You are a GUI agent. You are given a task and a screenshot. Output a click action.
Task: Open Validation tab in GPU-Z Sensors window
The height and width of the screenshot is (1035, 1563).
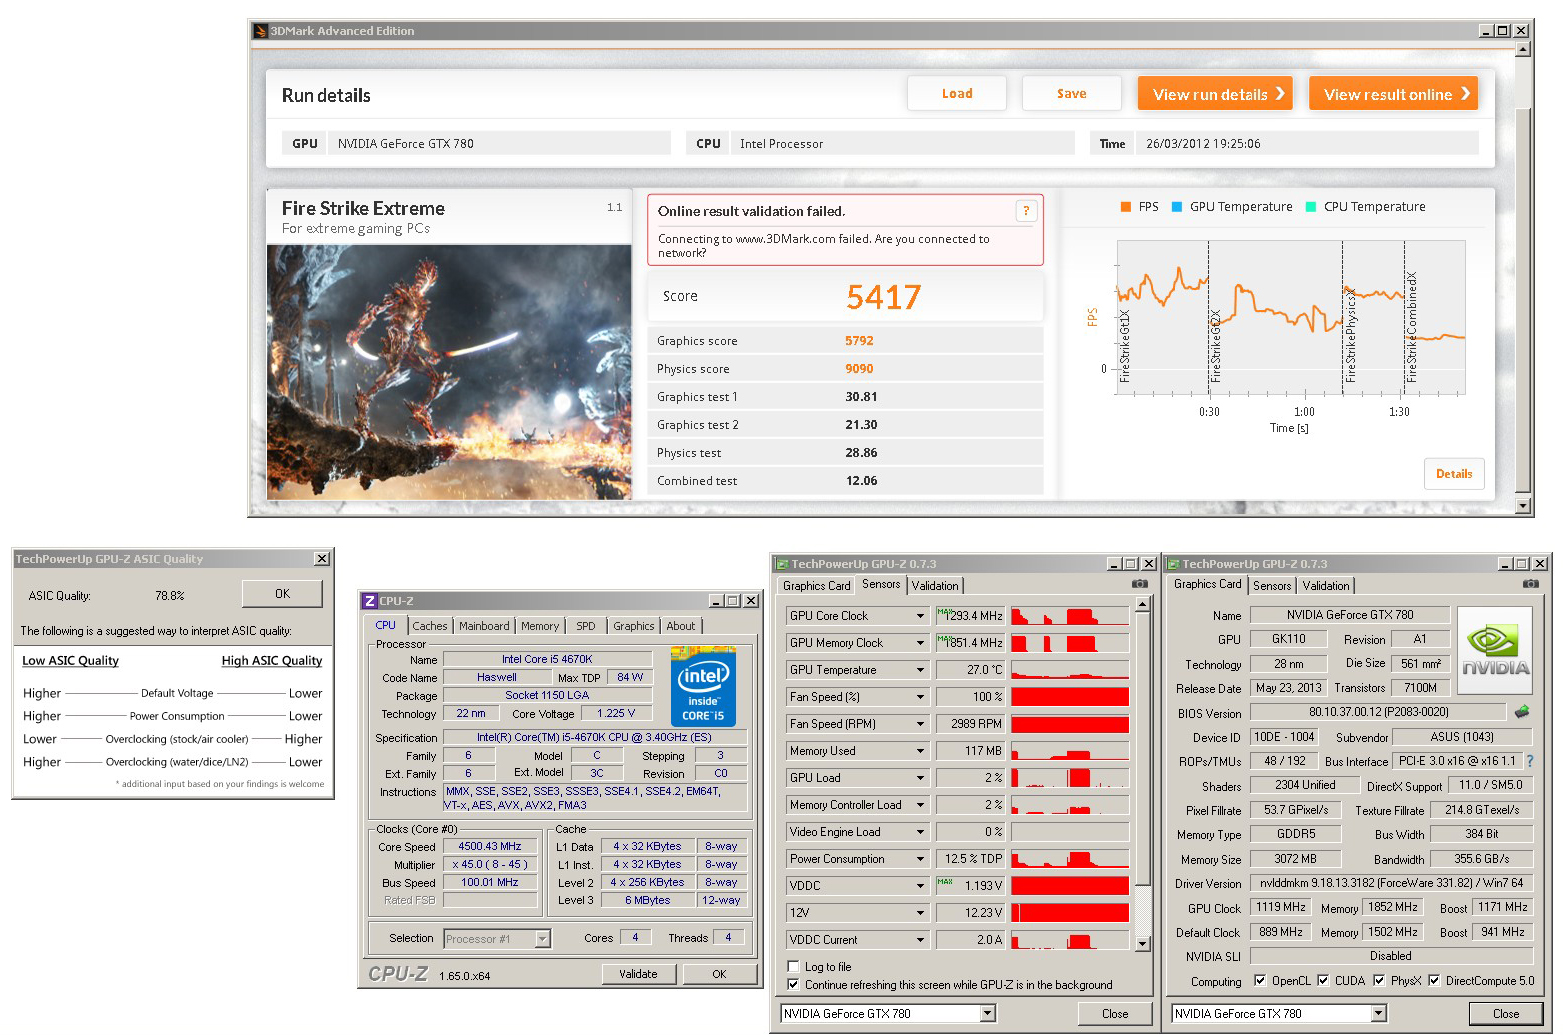tap(935, 586)
